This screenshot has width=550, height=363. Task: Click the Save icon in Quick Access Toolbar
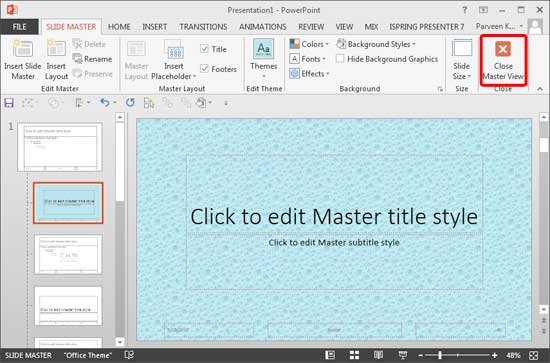coord(9,103)
